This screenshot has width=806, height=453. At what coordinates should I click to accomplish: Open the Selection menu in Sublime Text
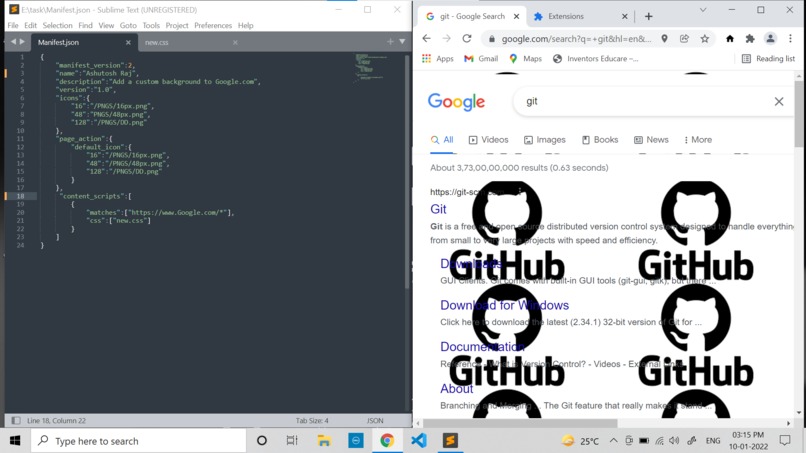57,25
